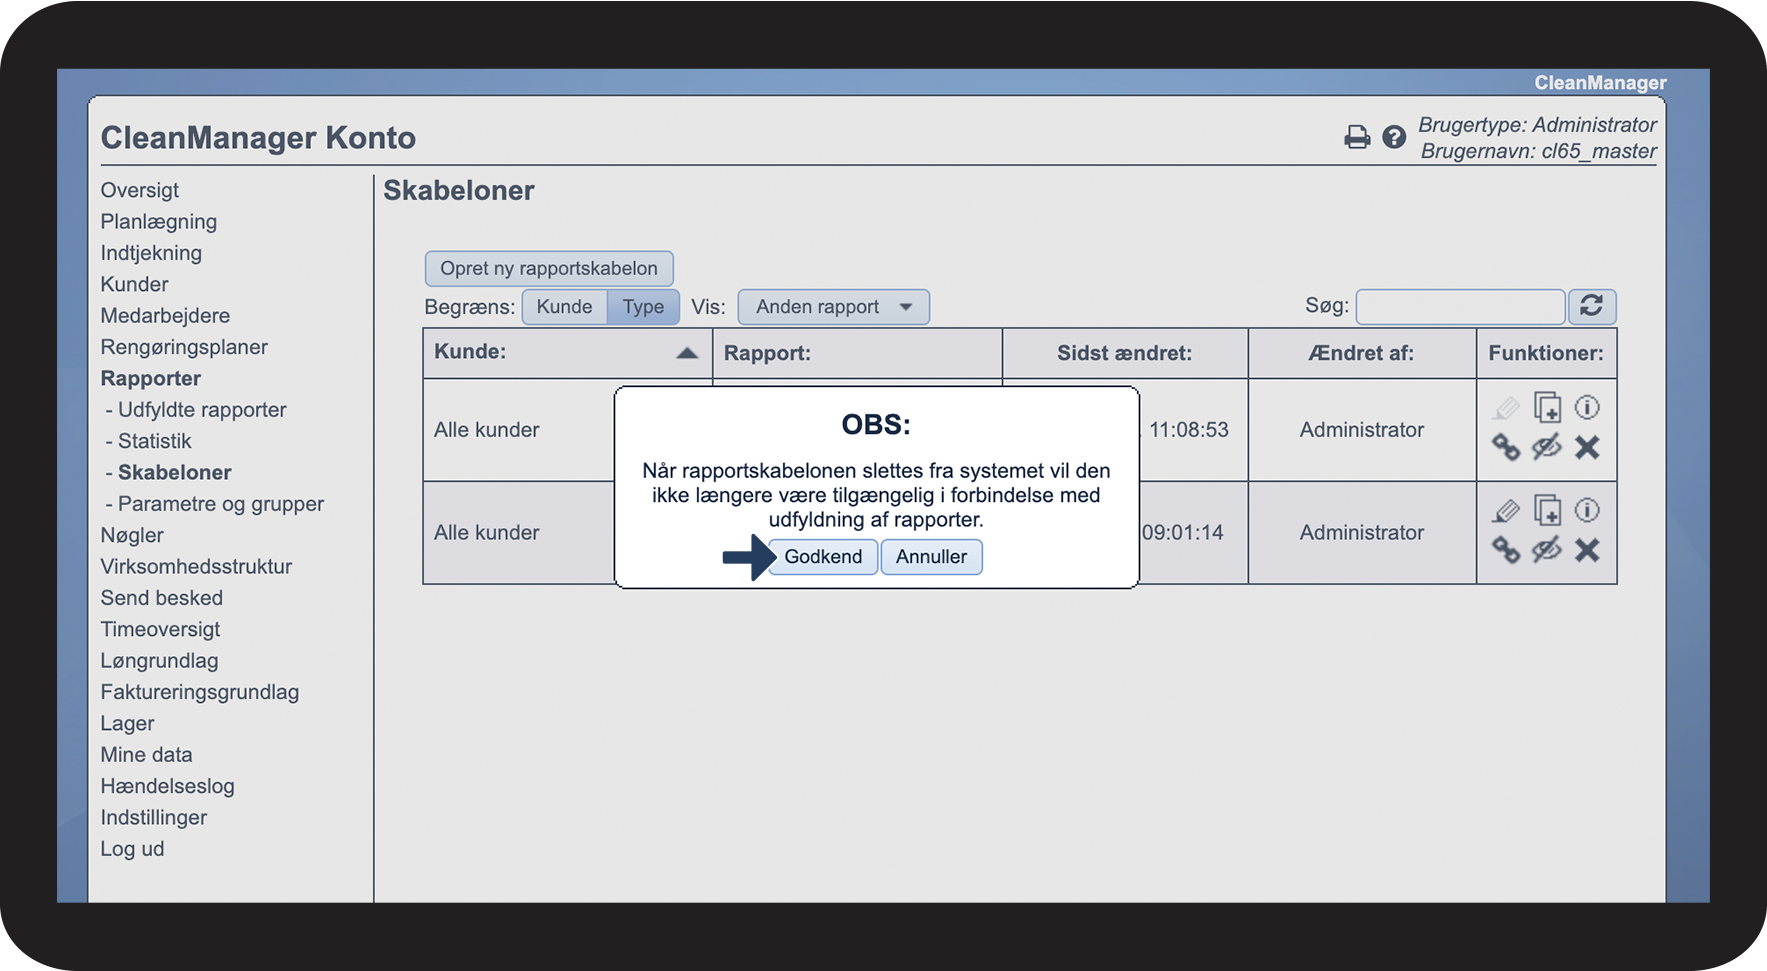
Task: Click the Søg search input field
Action: 1459,307
